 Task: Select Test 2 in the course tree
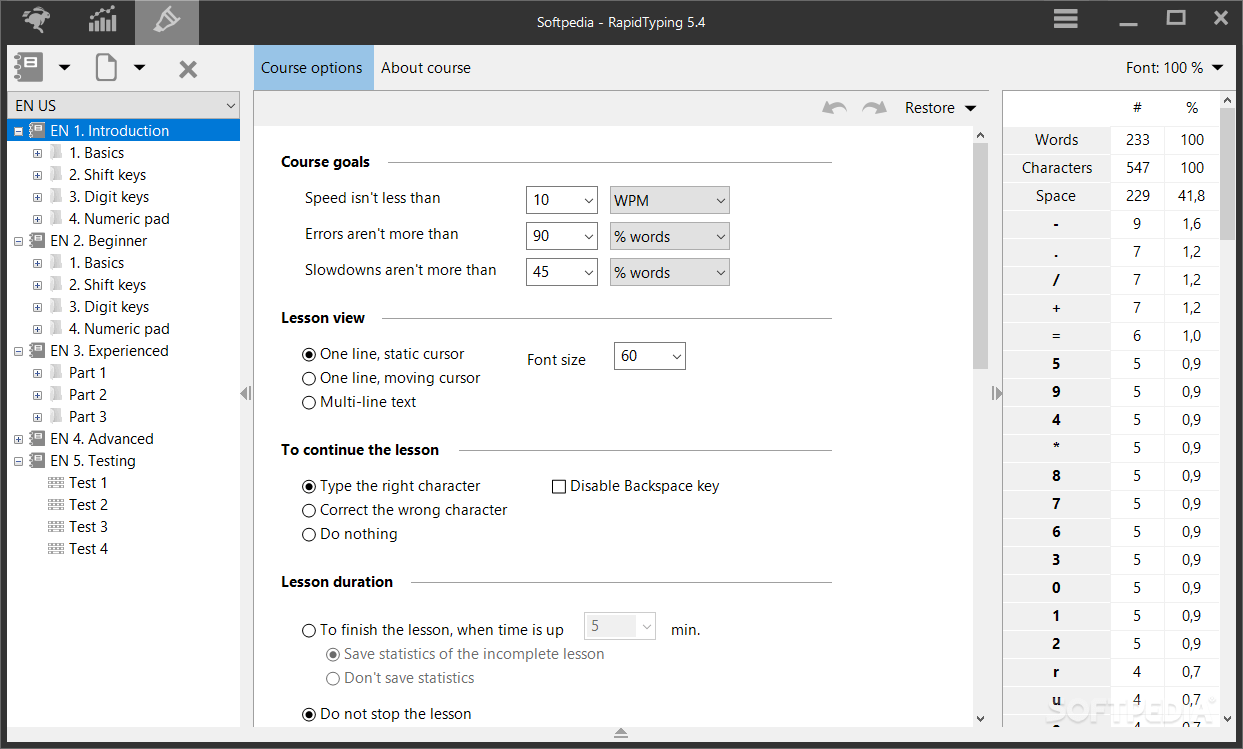click(x=88, y=505)
